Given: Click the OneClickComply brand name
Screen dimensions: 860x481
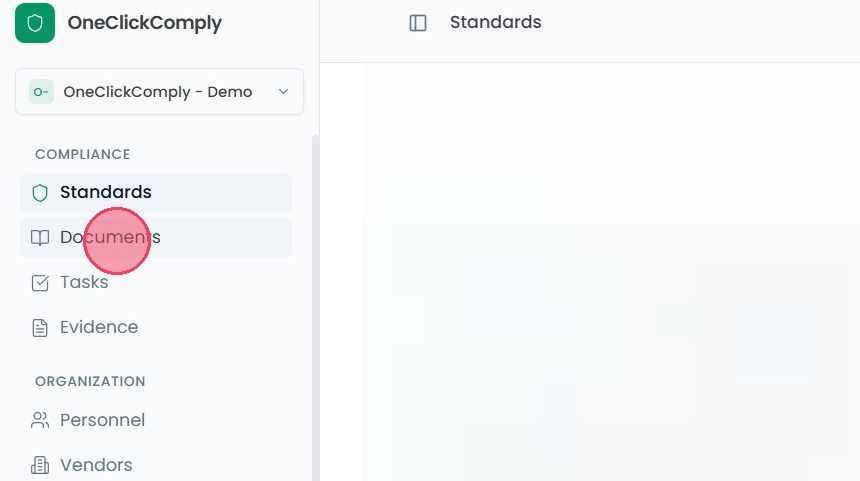Looking at the screenshot, I should pyautogui.click(x=145, y=23).
